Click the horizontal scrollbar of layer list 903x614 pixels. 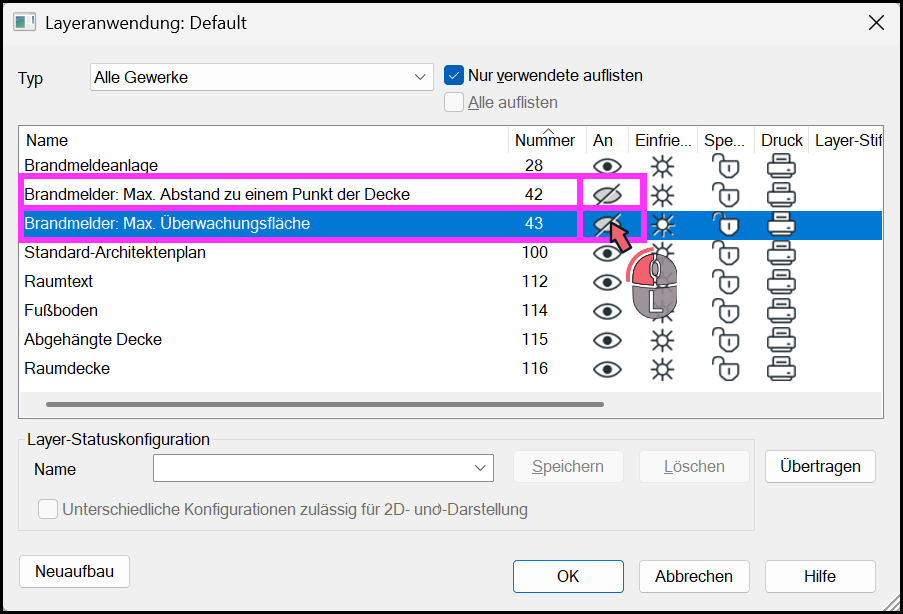[325, 404]
